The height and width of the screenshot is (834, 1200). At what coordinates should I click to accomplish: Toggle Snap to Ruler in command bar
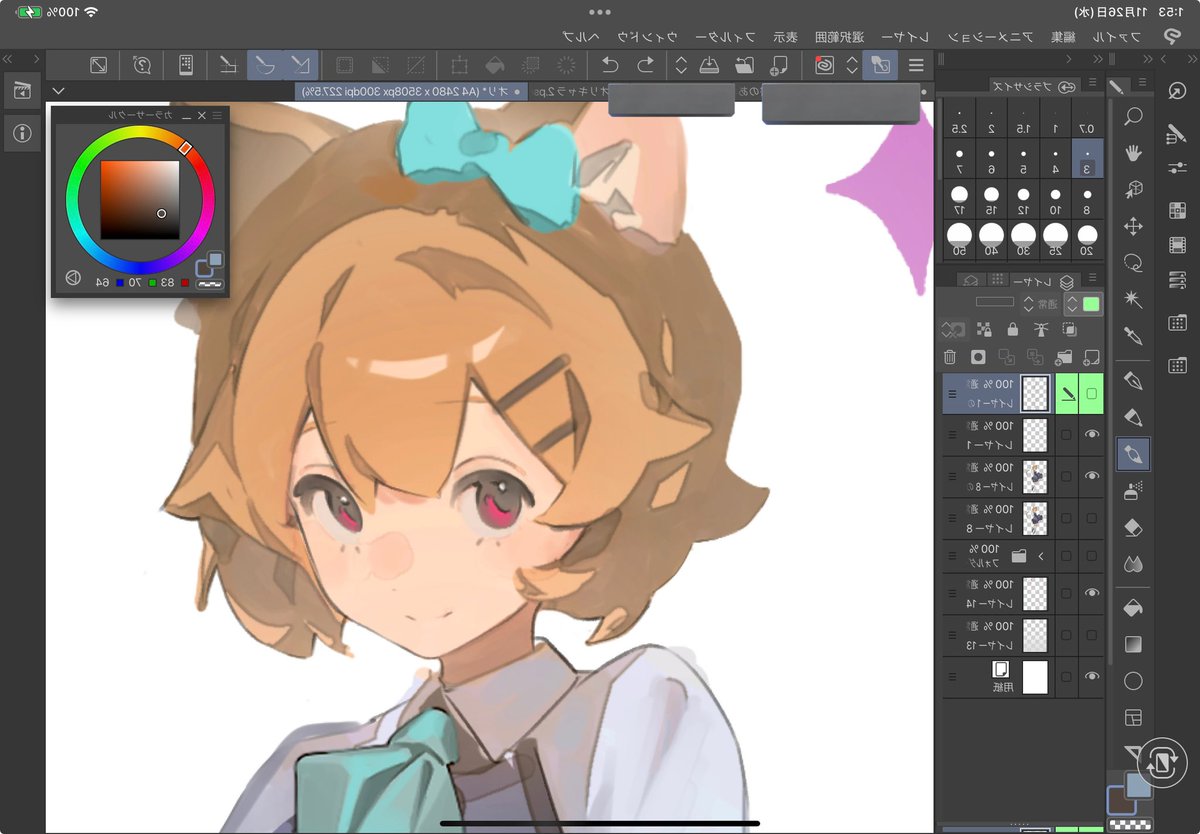click(x=300, y=66)
